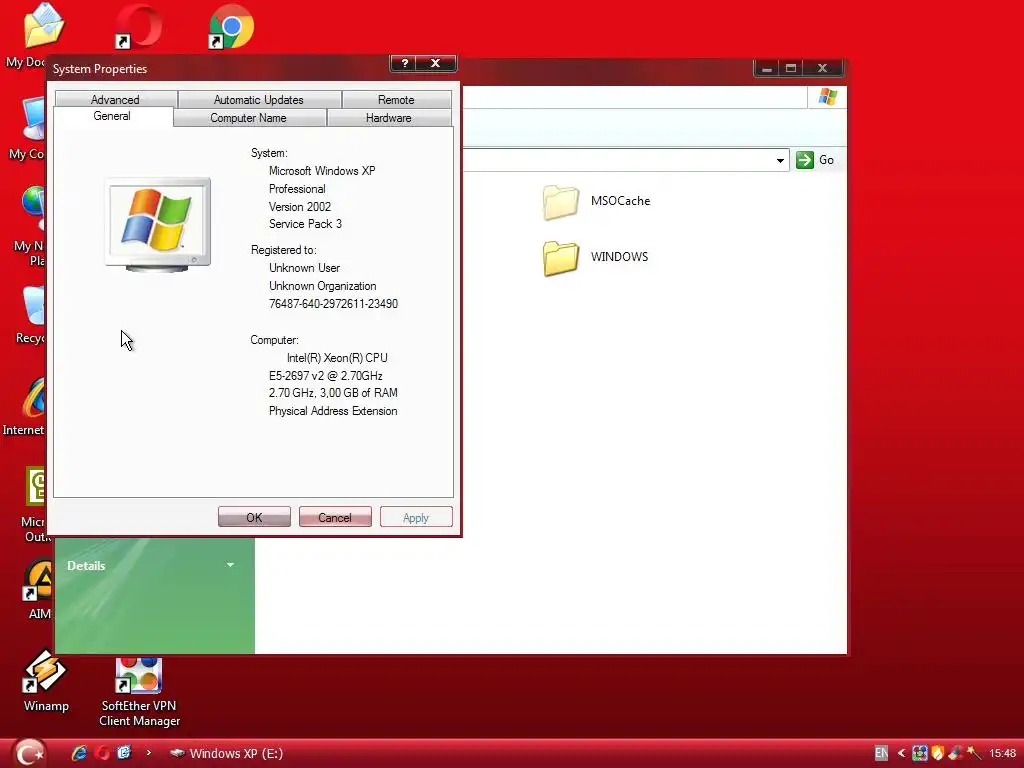Viewport: 1024px width, 768px height.
Task: Click the Start button on the taskbar
Action: 29,753
